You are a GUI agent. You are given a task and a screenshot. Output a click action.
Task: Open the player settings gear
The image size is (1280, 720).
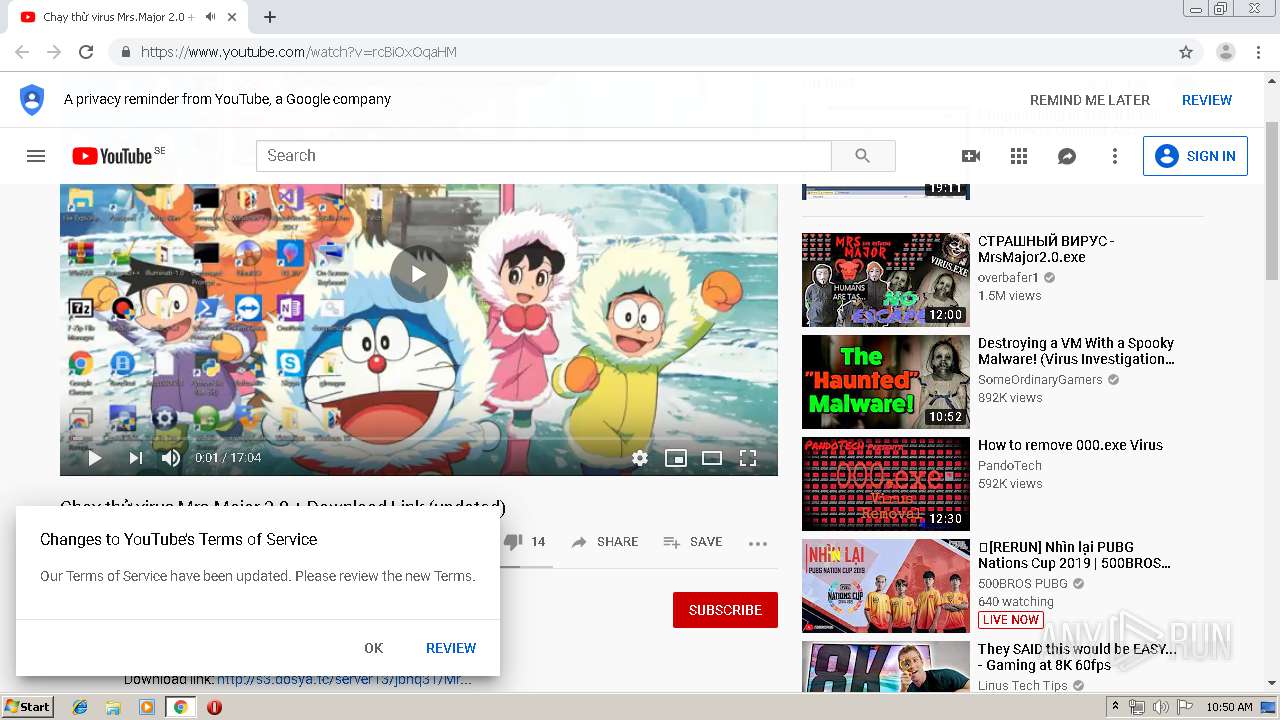[640, 458]
